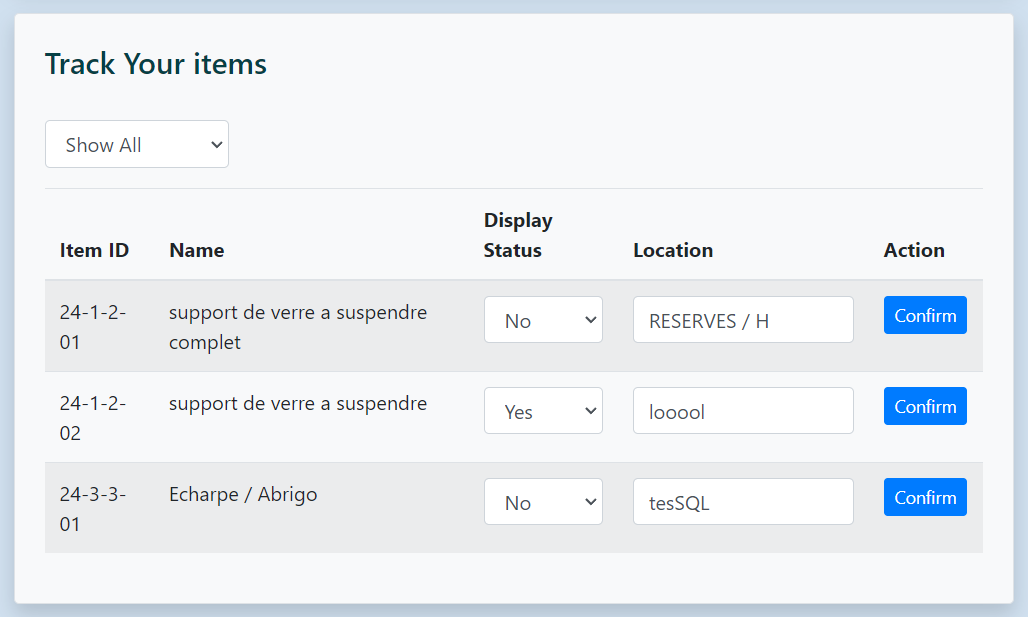The image size is (1028, 617).
Task: Select the Echarpe / Abrigo name cell
Action: (243, 494)
